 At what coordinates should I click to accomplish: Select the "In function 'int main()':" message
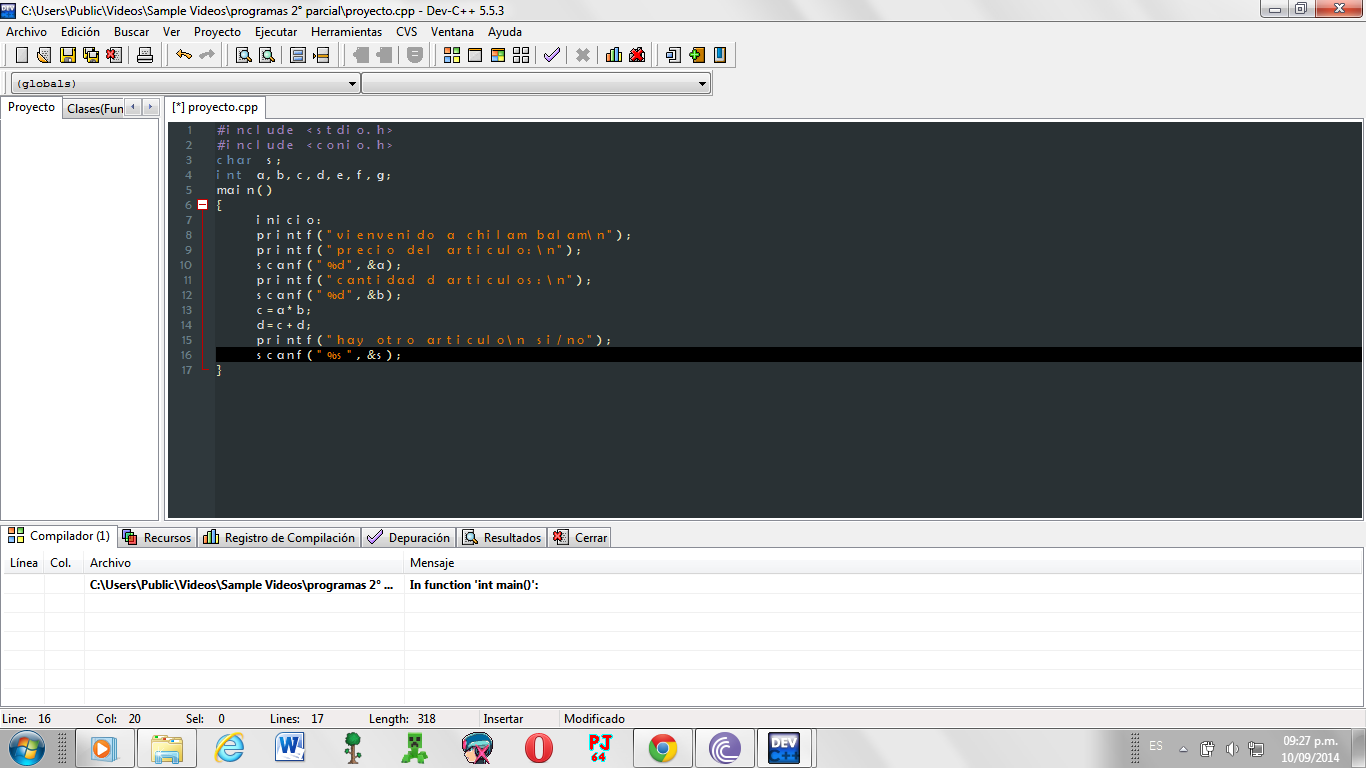coord(474,584)
